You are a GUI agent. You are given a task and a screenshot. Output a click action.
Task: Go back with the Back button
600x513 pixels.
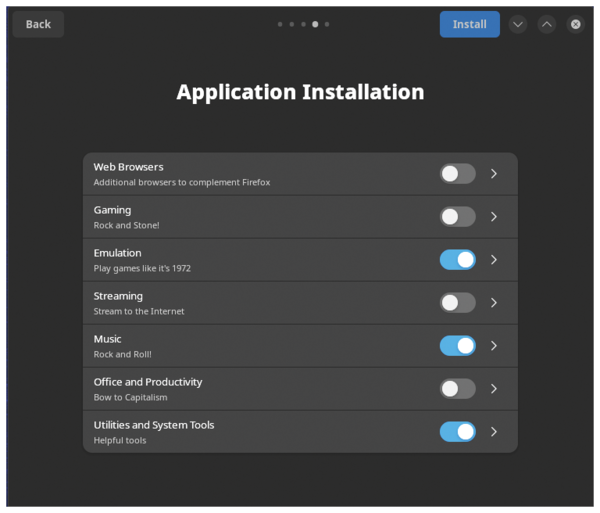coord(38,24)
